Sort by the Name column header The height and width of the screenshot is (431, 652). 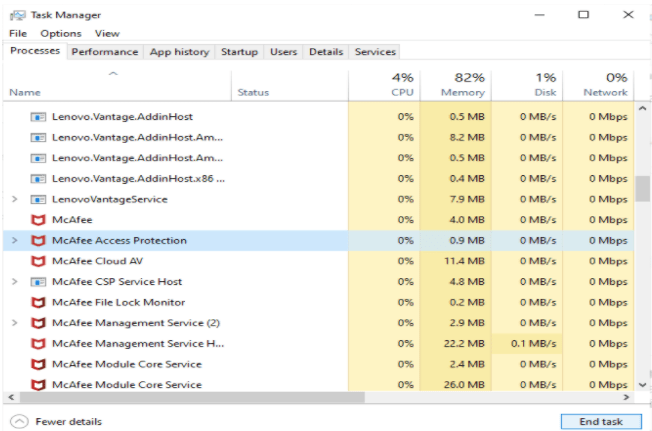pos(117,86)
